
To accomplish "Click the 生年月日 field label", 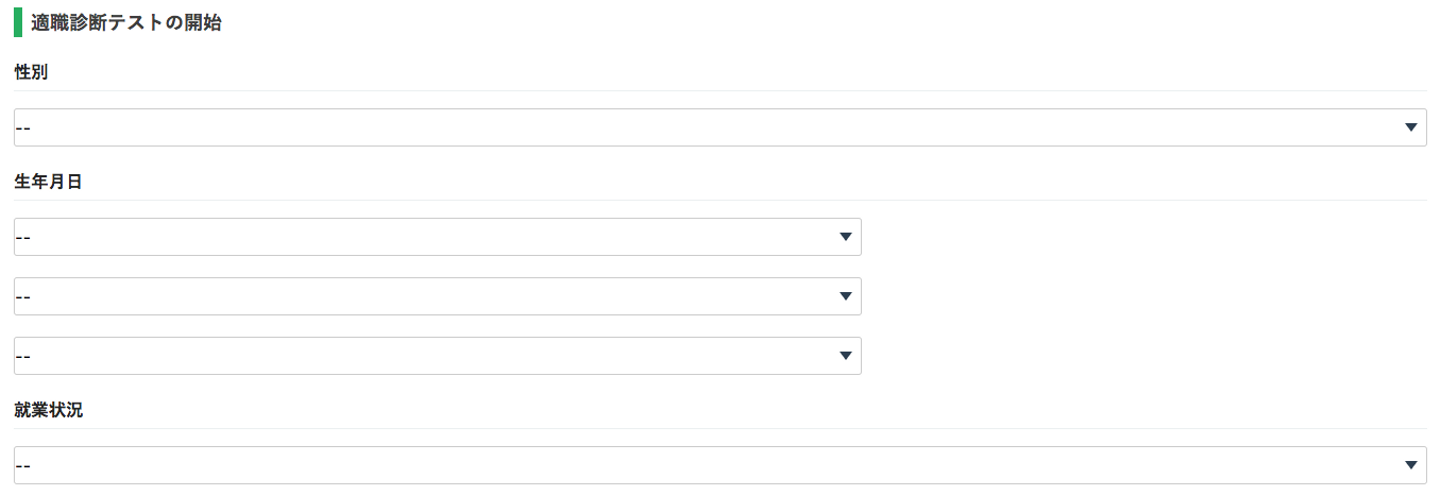I will [x=48, y=182].
